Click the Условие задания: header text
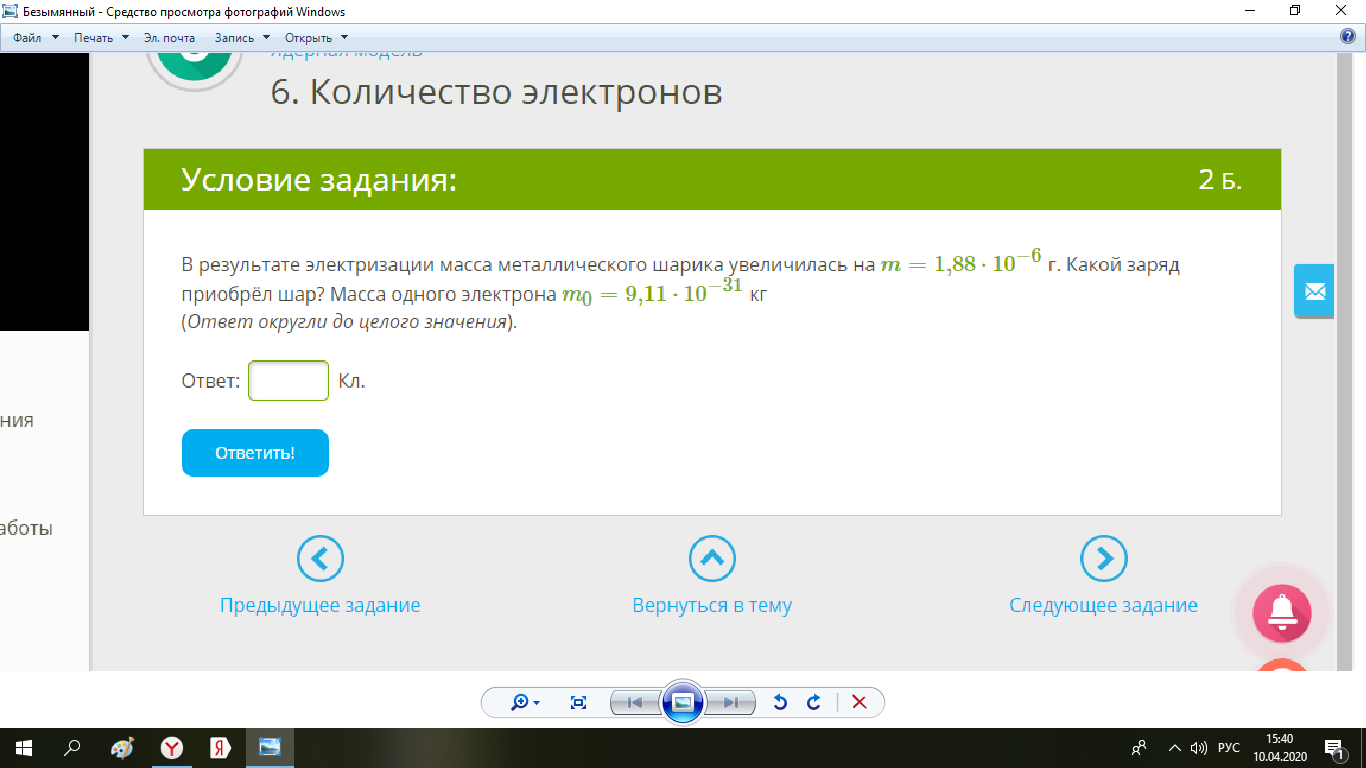 319,180
